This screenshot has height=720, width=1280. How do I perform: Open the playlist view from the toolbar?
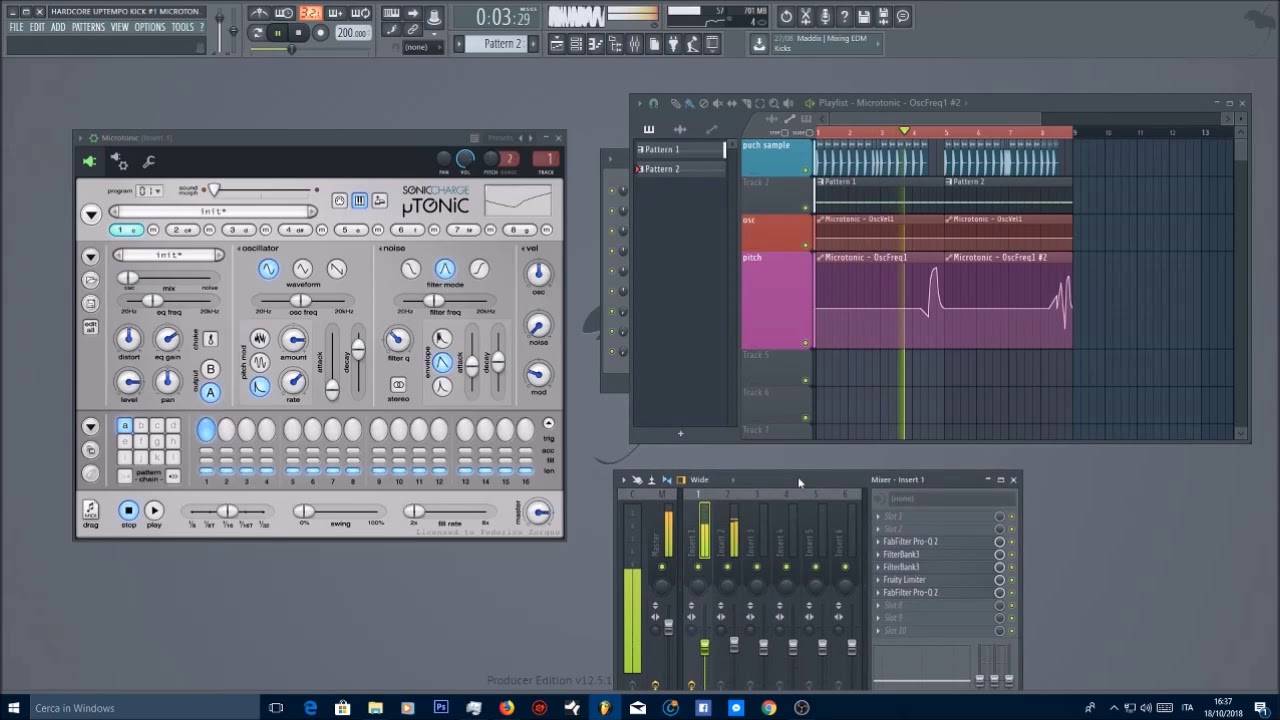[557, 44]
